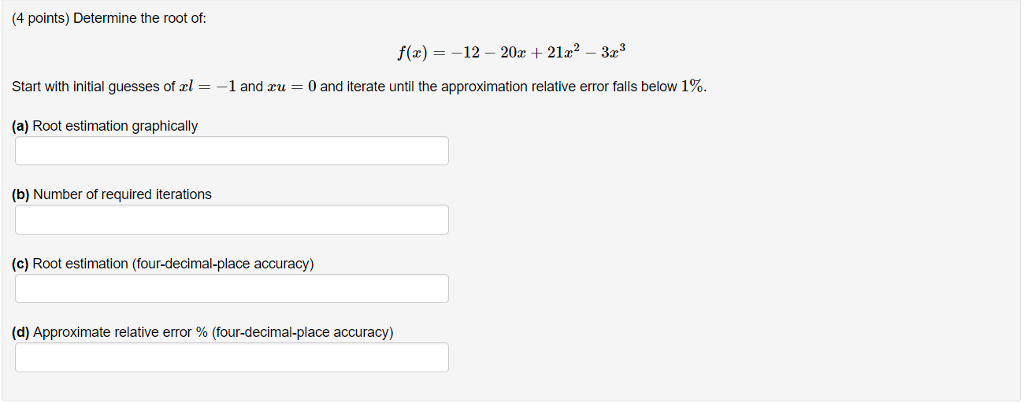The height and width of the screenshot is (403, 1024).
Task: Click the 1% error threshold value
Action: (692, 87)
